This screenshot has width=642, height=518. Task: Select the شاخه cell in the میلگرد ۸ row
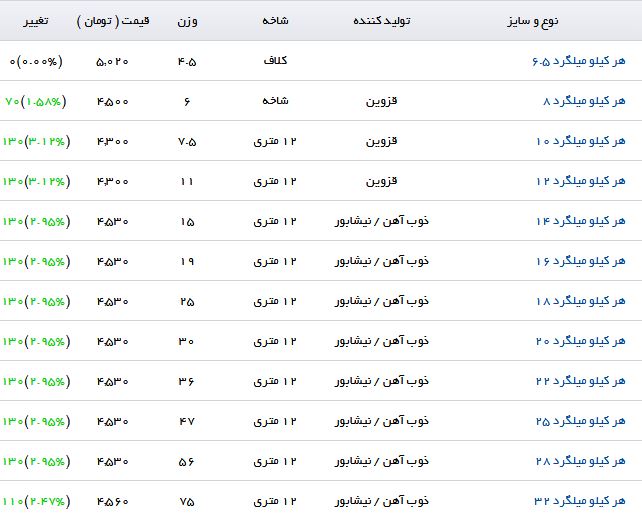[275, 101]
